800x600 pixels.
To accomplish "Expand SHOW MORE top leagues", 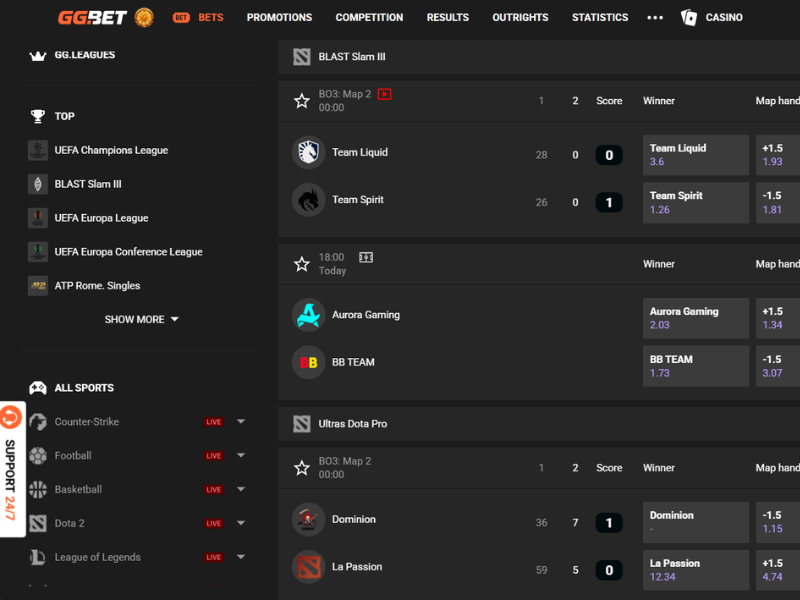I will coord(141,319).
